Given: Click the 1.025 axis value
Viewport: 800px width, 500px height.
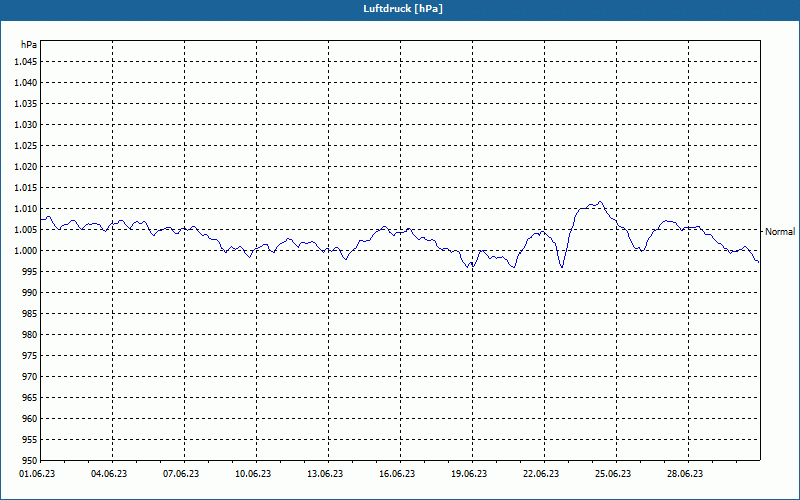Looking at the screenshot, I should [25, 145].
